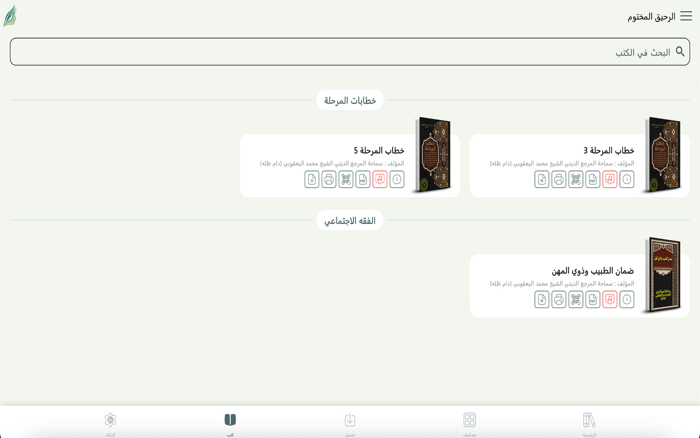Click the author line under ضمان الطبيب وذوي المهن
700x438 pixels.
point(562,284)
